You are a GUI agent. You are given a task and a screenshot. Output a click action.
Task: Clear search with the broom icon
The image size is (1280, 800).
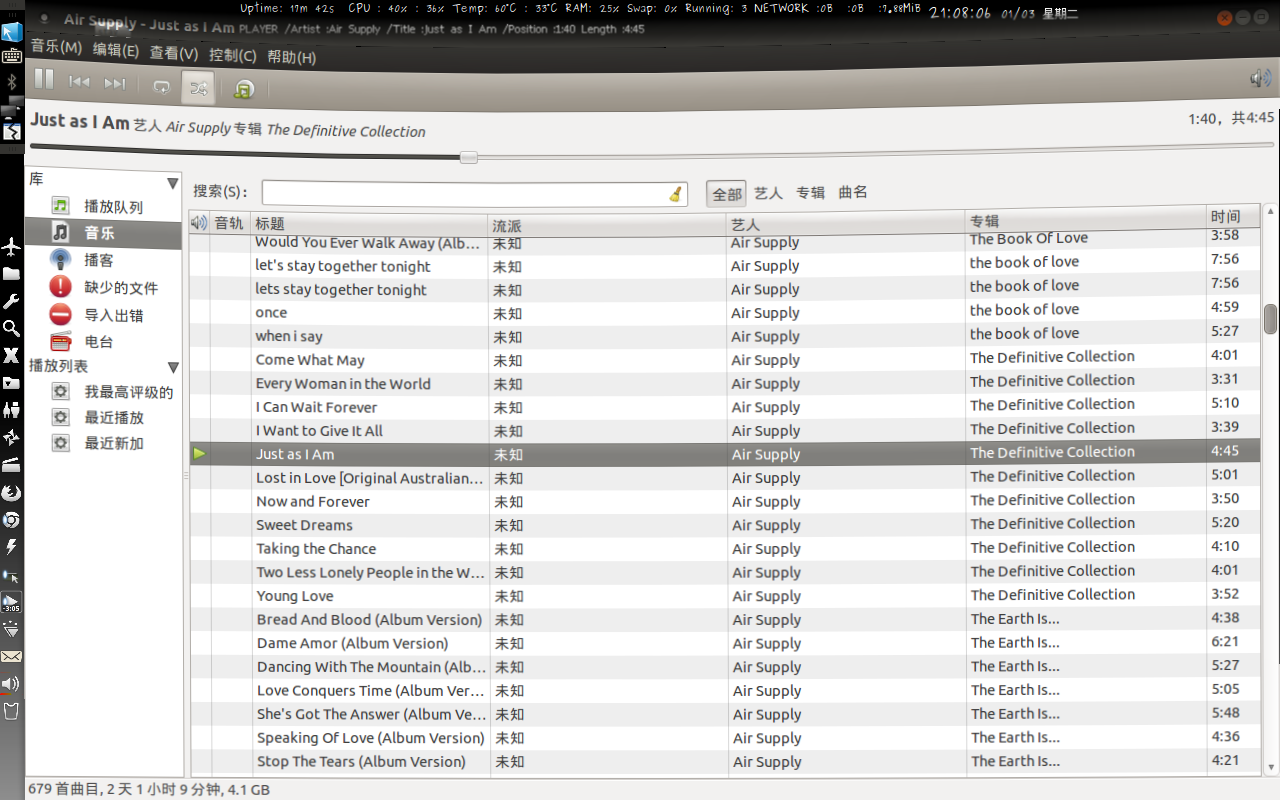tap(676, 194)
